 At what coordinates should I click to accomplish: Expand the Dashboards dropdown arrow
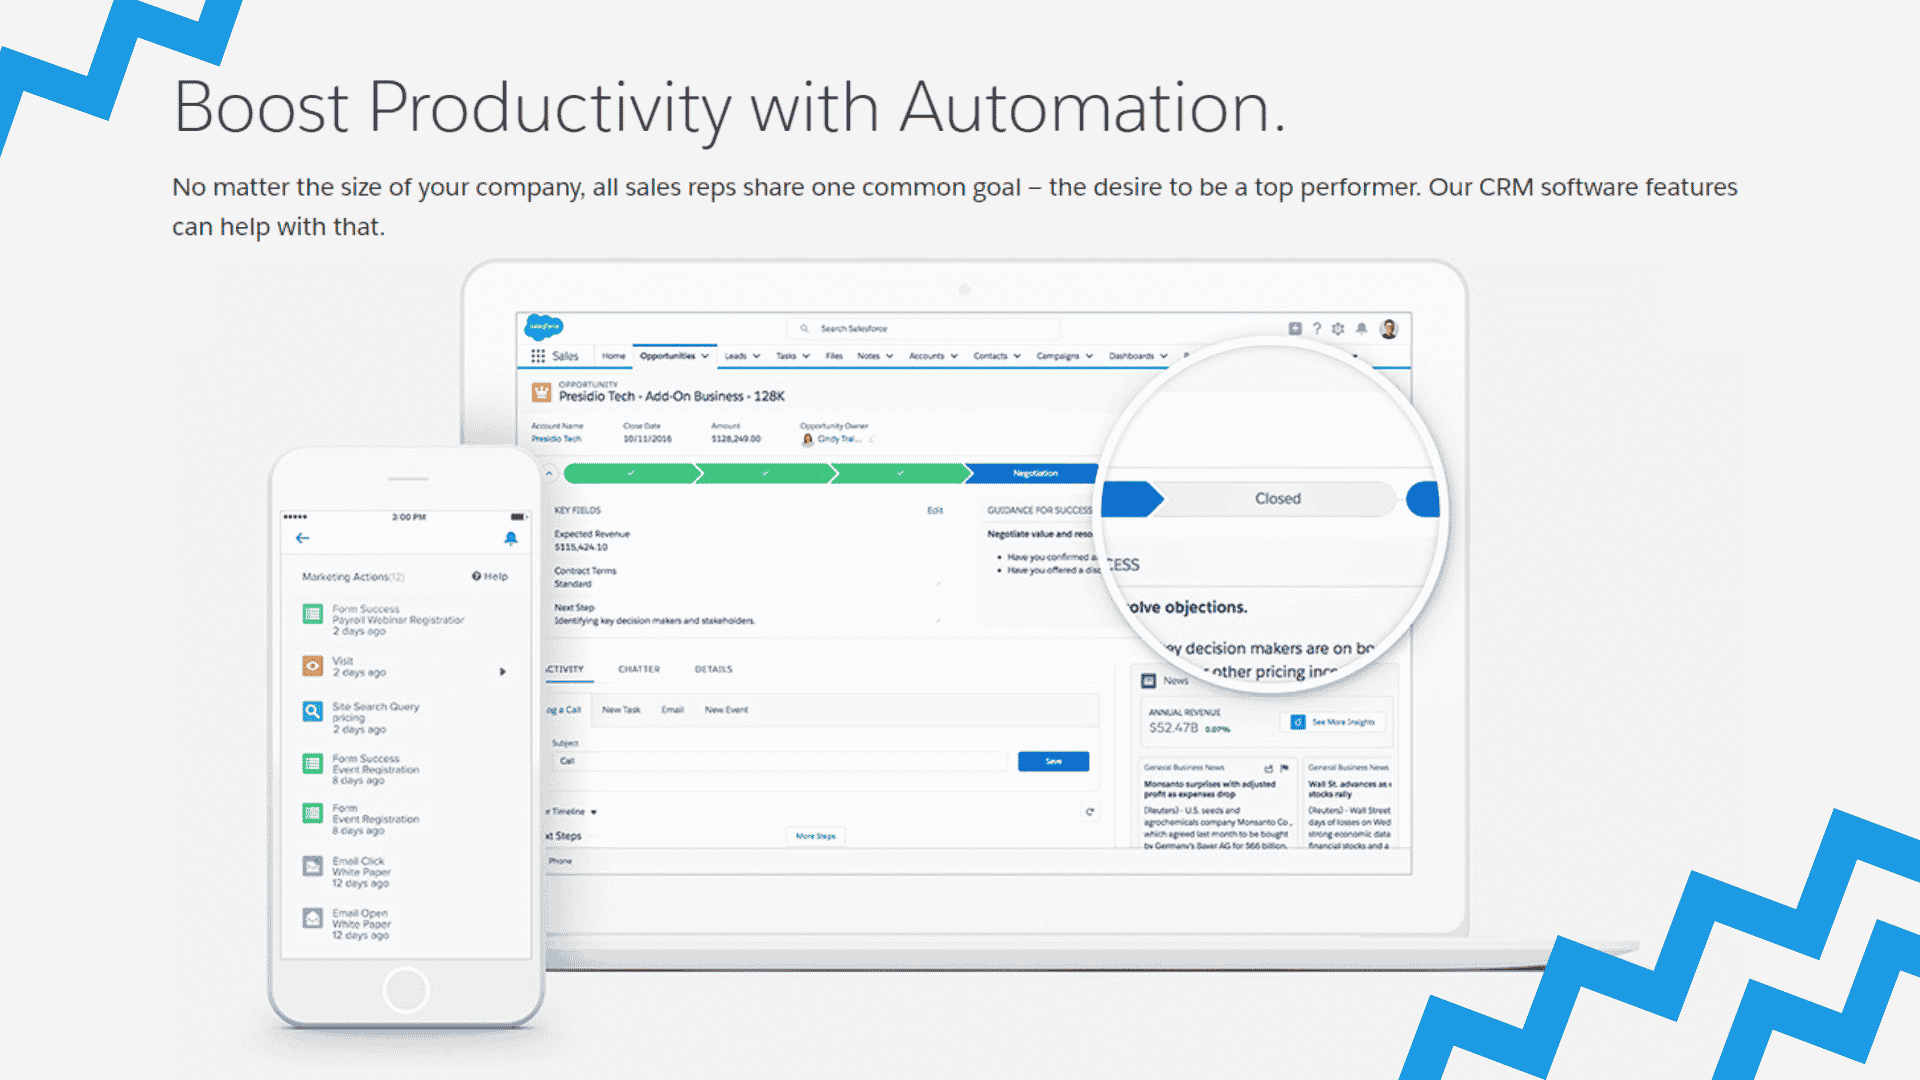coord(1164,356)
